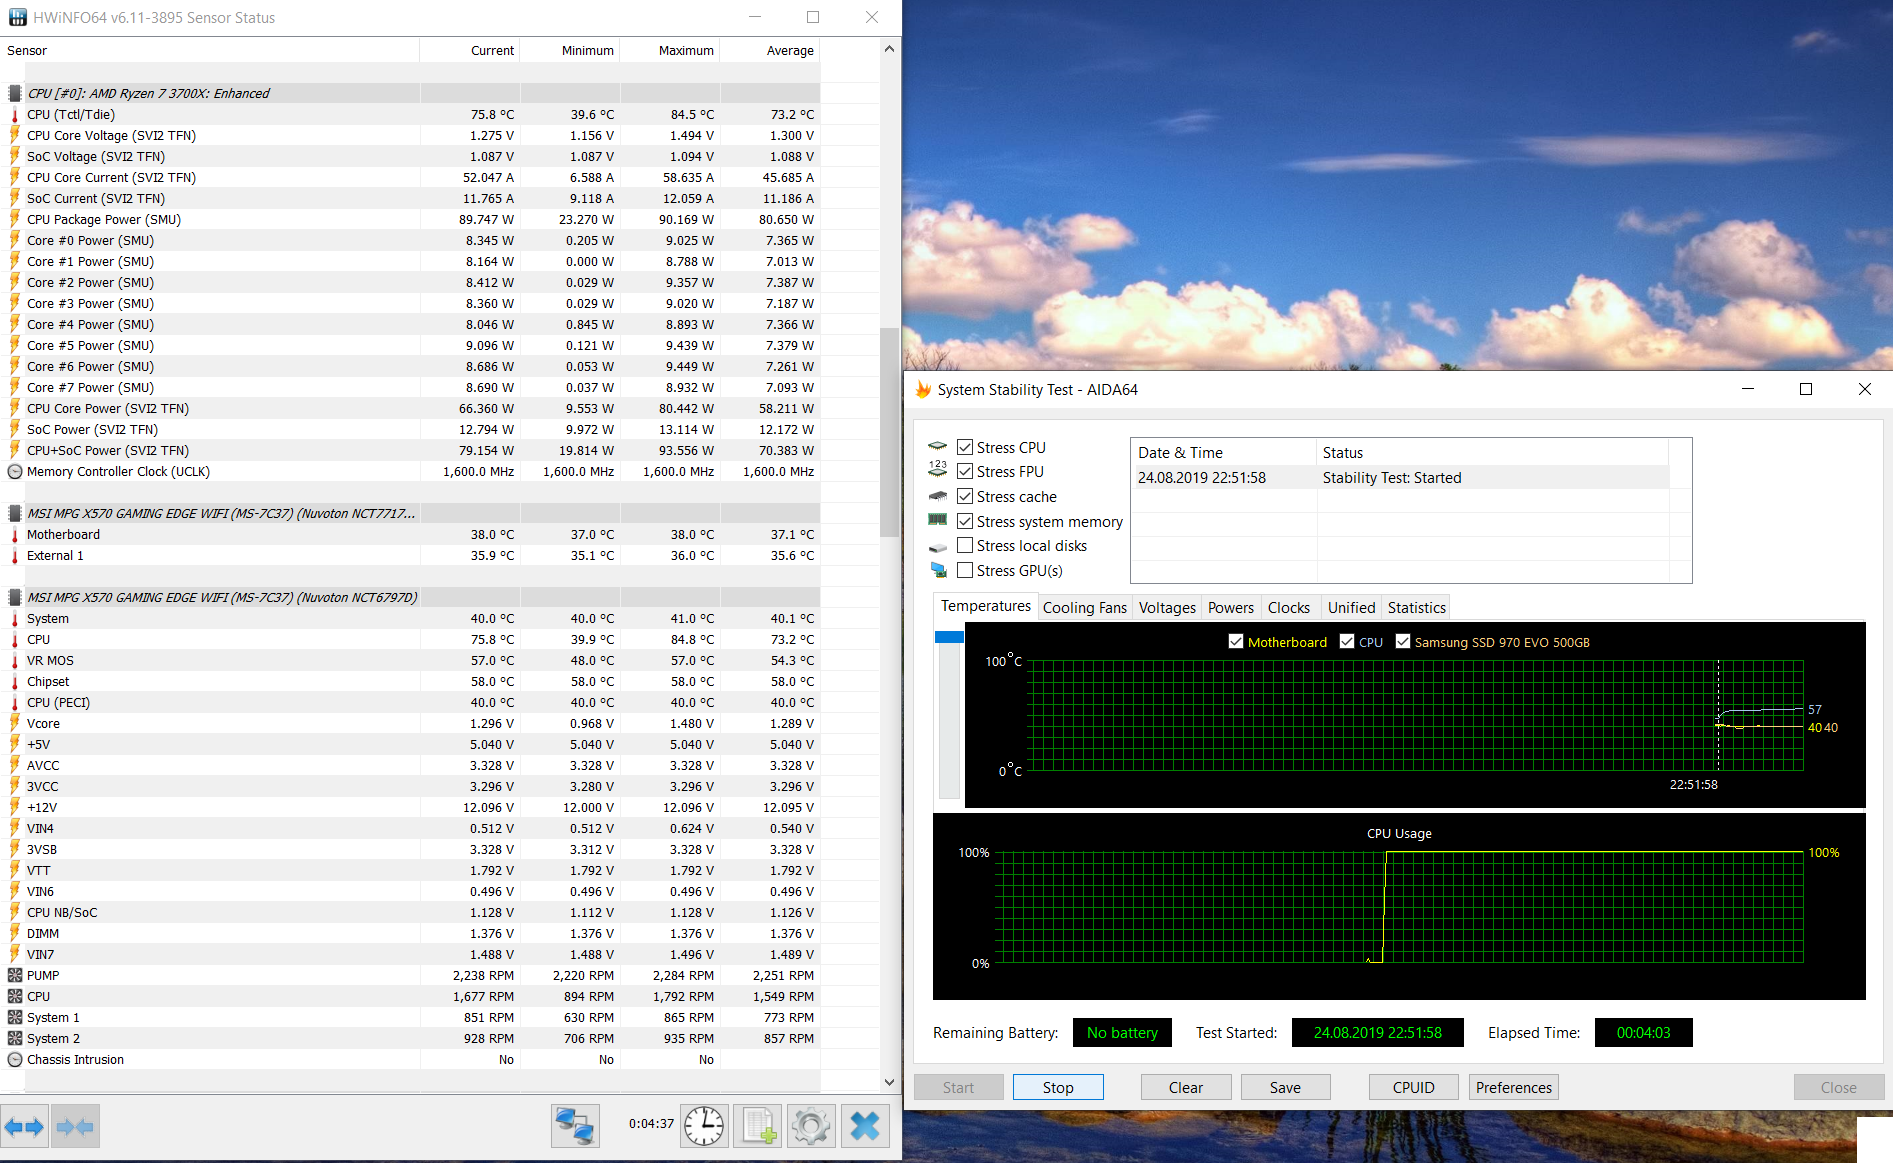Enable the Stress local disks checkbox

pyautogui.click(x=965, y=545)
